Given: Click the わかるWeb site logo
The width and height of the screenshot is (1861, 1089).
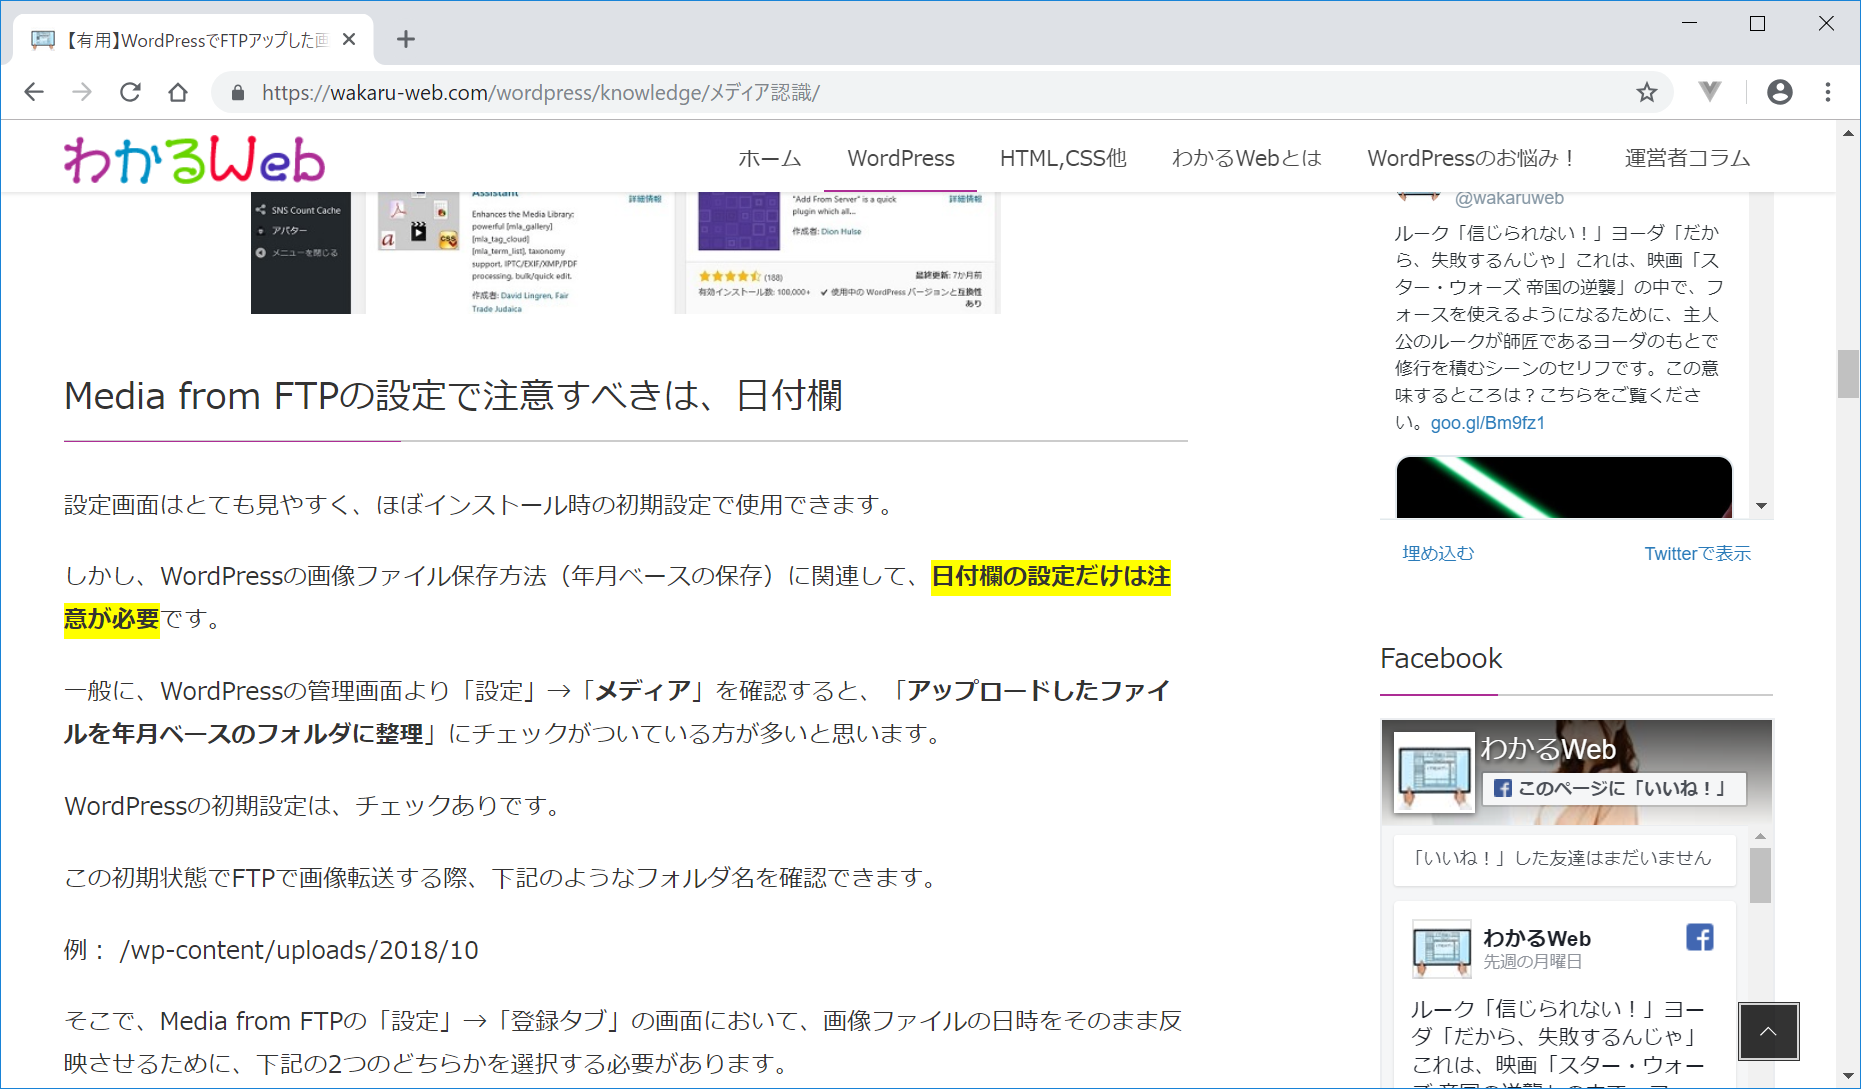Looking at the screenshot, I should pos(194,160).
